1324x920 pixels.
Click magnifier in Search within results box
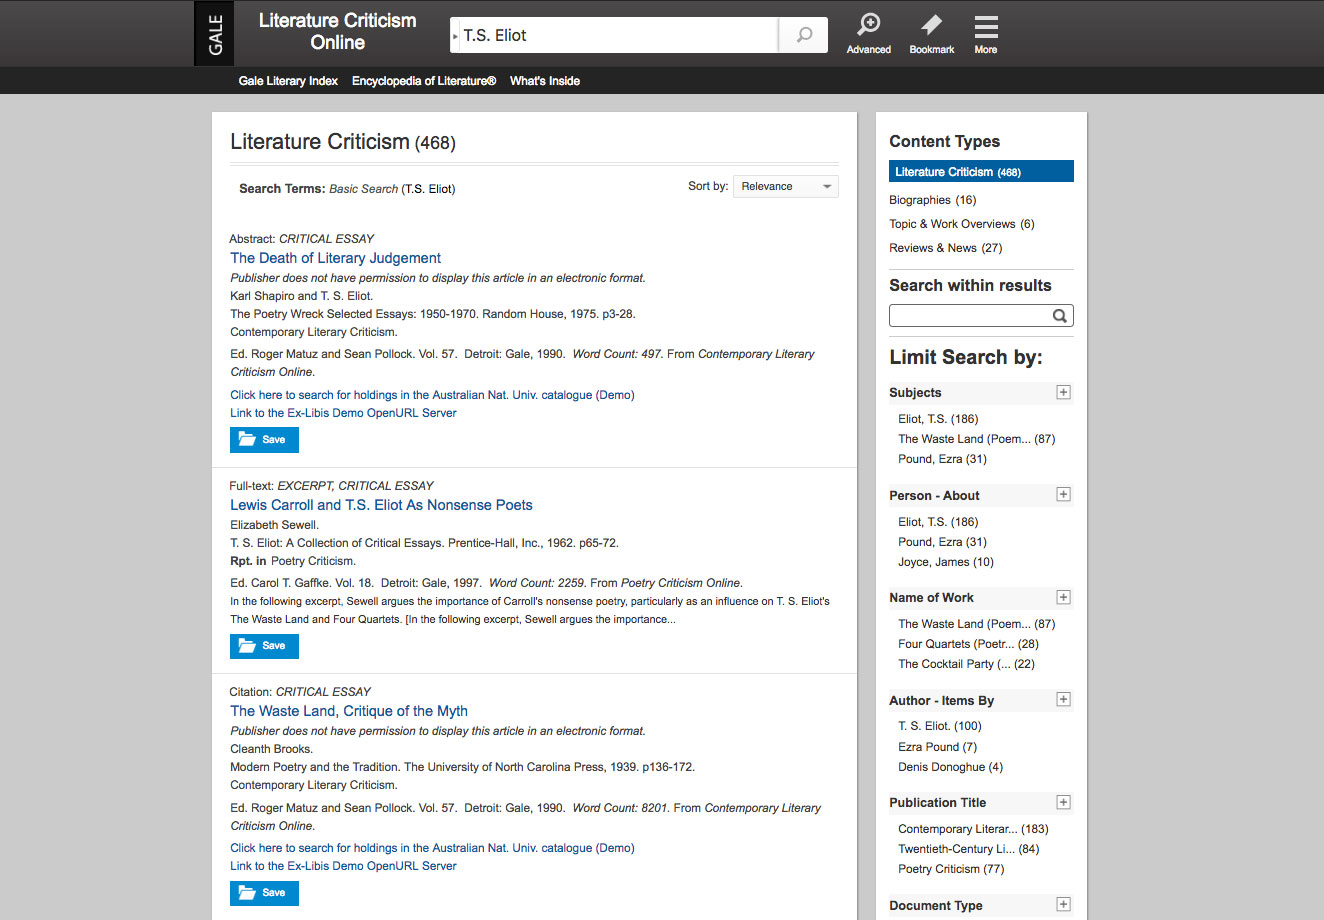pyautogui.click(x=1060, y=316)
